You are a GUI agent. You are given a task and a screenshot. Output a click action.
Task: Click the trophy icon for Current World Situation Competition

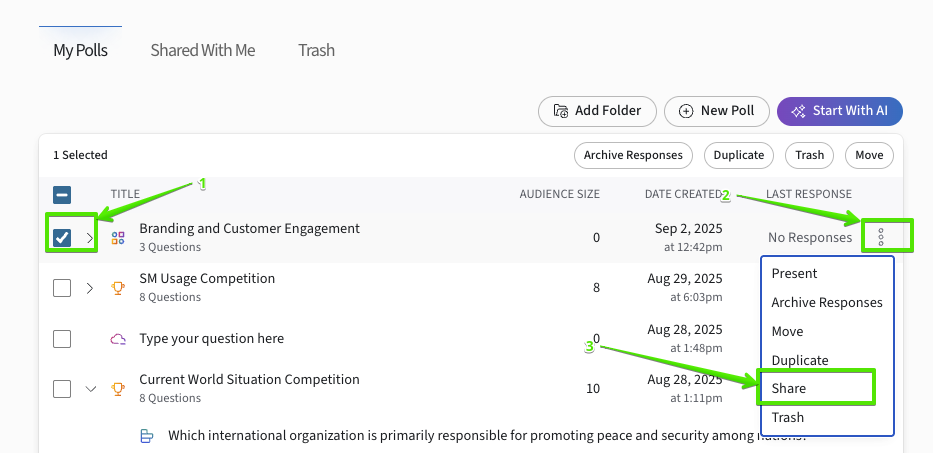(x=118, y=389)
